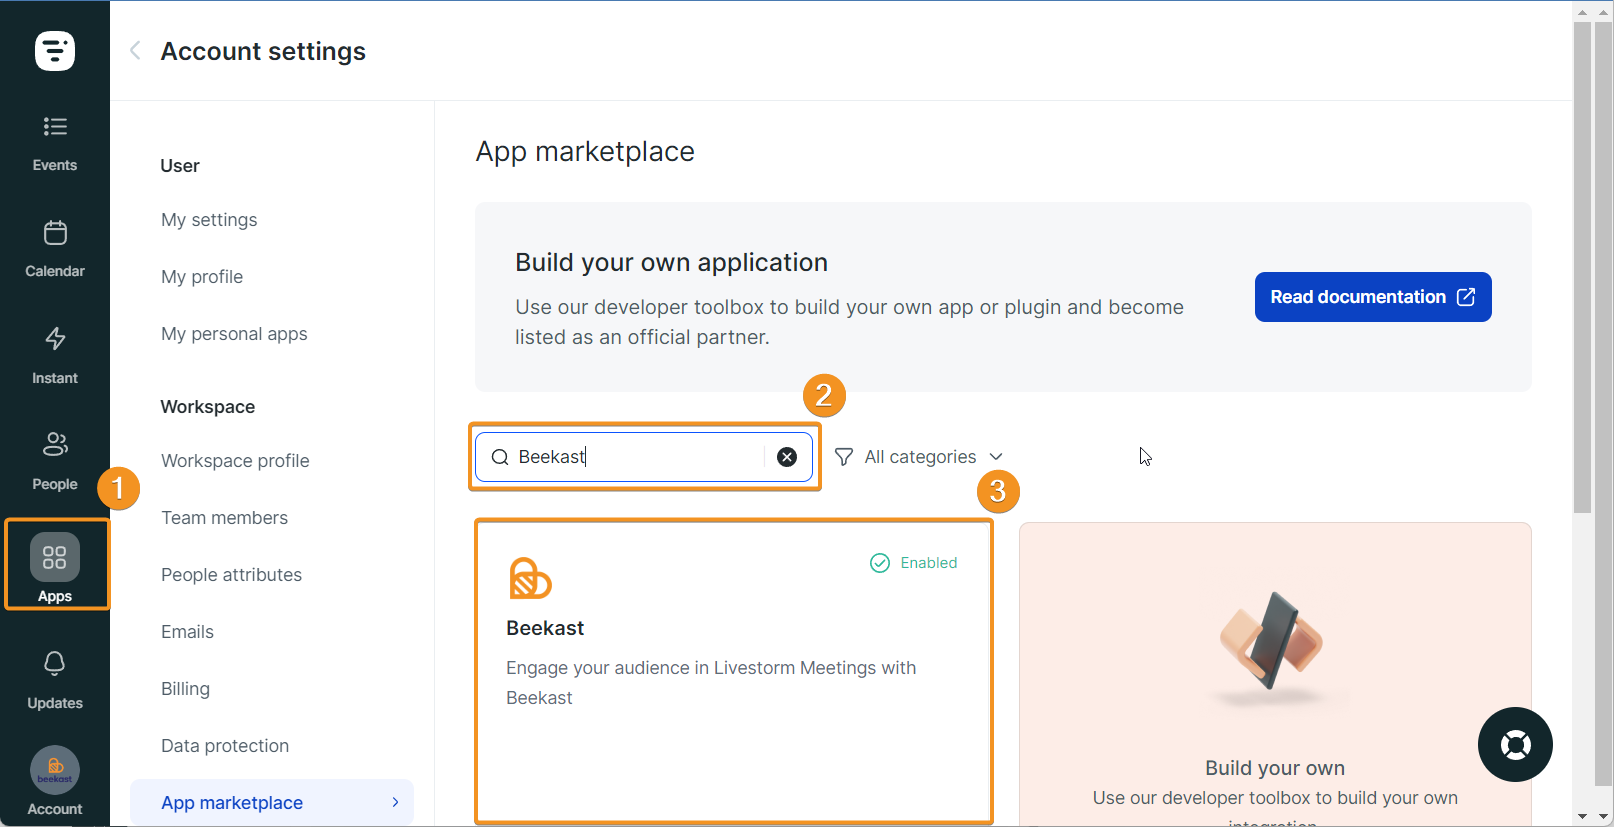Open the Calendar section
Viewport: 1614px width, 827px height.
[55, 250]
